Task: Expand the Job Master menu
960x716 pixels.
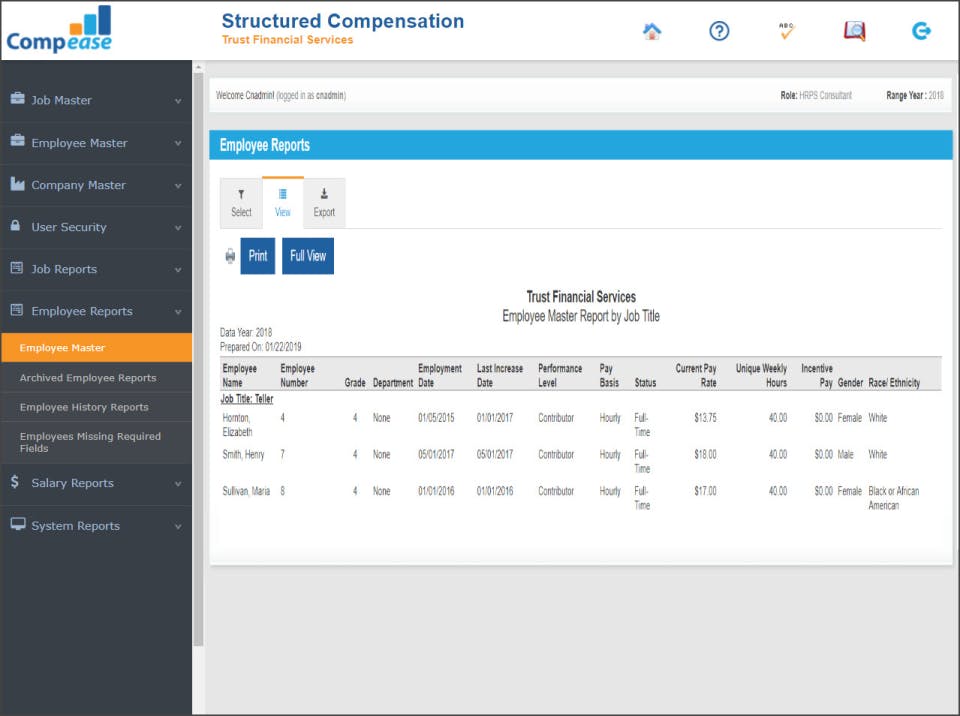Action: click(96, 100)
